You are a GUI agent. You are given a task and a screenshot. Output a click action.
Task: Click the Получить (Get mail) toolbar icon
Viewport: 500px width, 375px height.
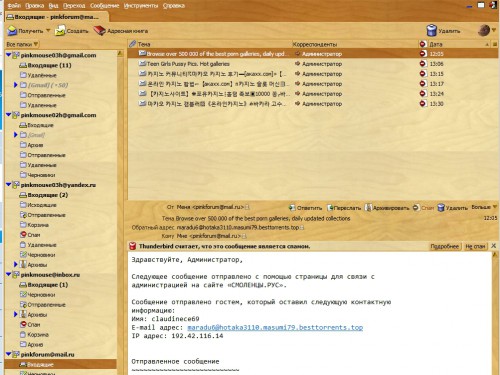coord(12,31)
